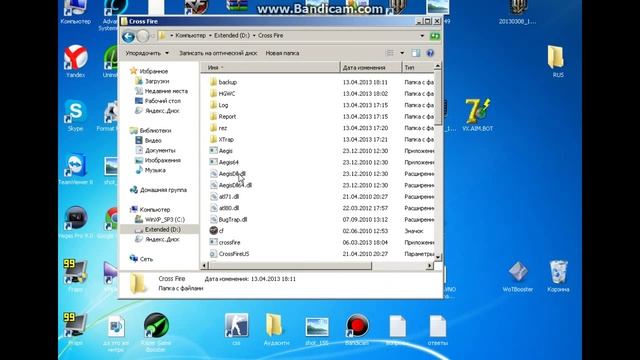Screen dimensions: 640x360
Task: Click the refresh button beside address bar
Action: point(435,36)
